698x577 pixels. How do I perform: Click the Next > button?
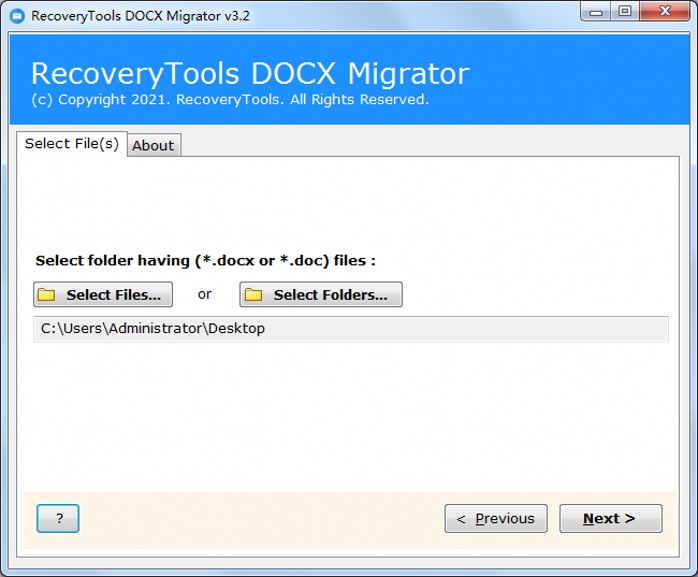point(611,518)
